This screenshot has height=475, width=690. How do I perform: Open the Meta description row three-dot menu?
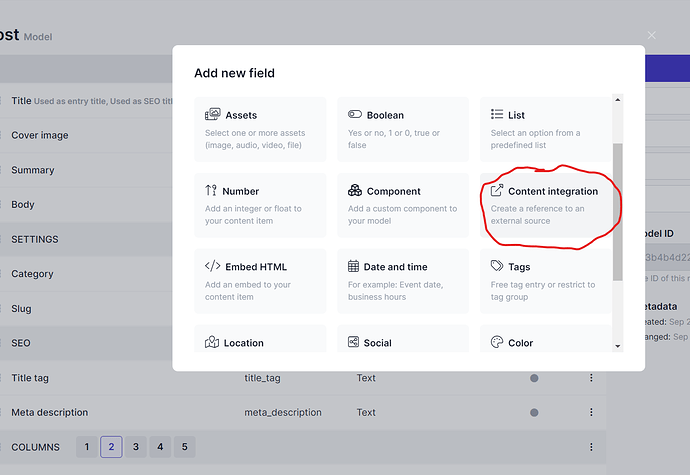click(x=591, y=412)
